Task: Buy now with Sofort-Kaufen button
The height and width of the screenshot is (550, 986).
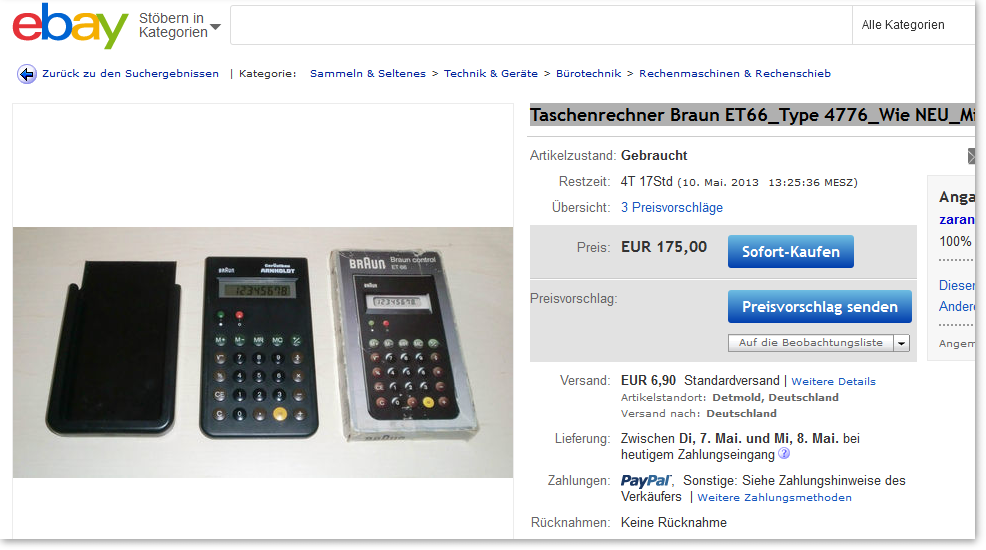Action: [790, 251]
